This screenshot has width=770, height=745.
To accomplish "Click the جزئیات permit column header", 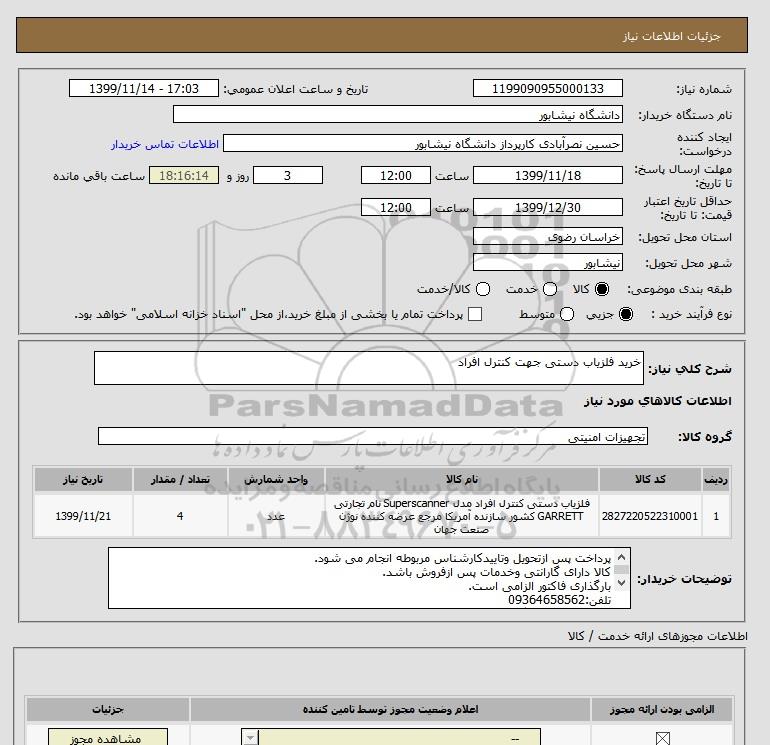I will 108,710.
